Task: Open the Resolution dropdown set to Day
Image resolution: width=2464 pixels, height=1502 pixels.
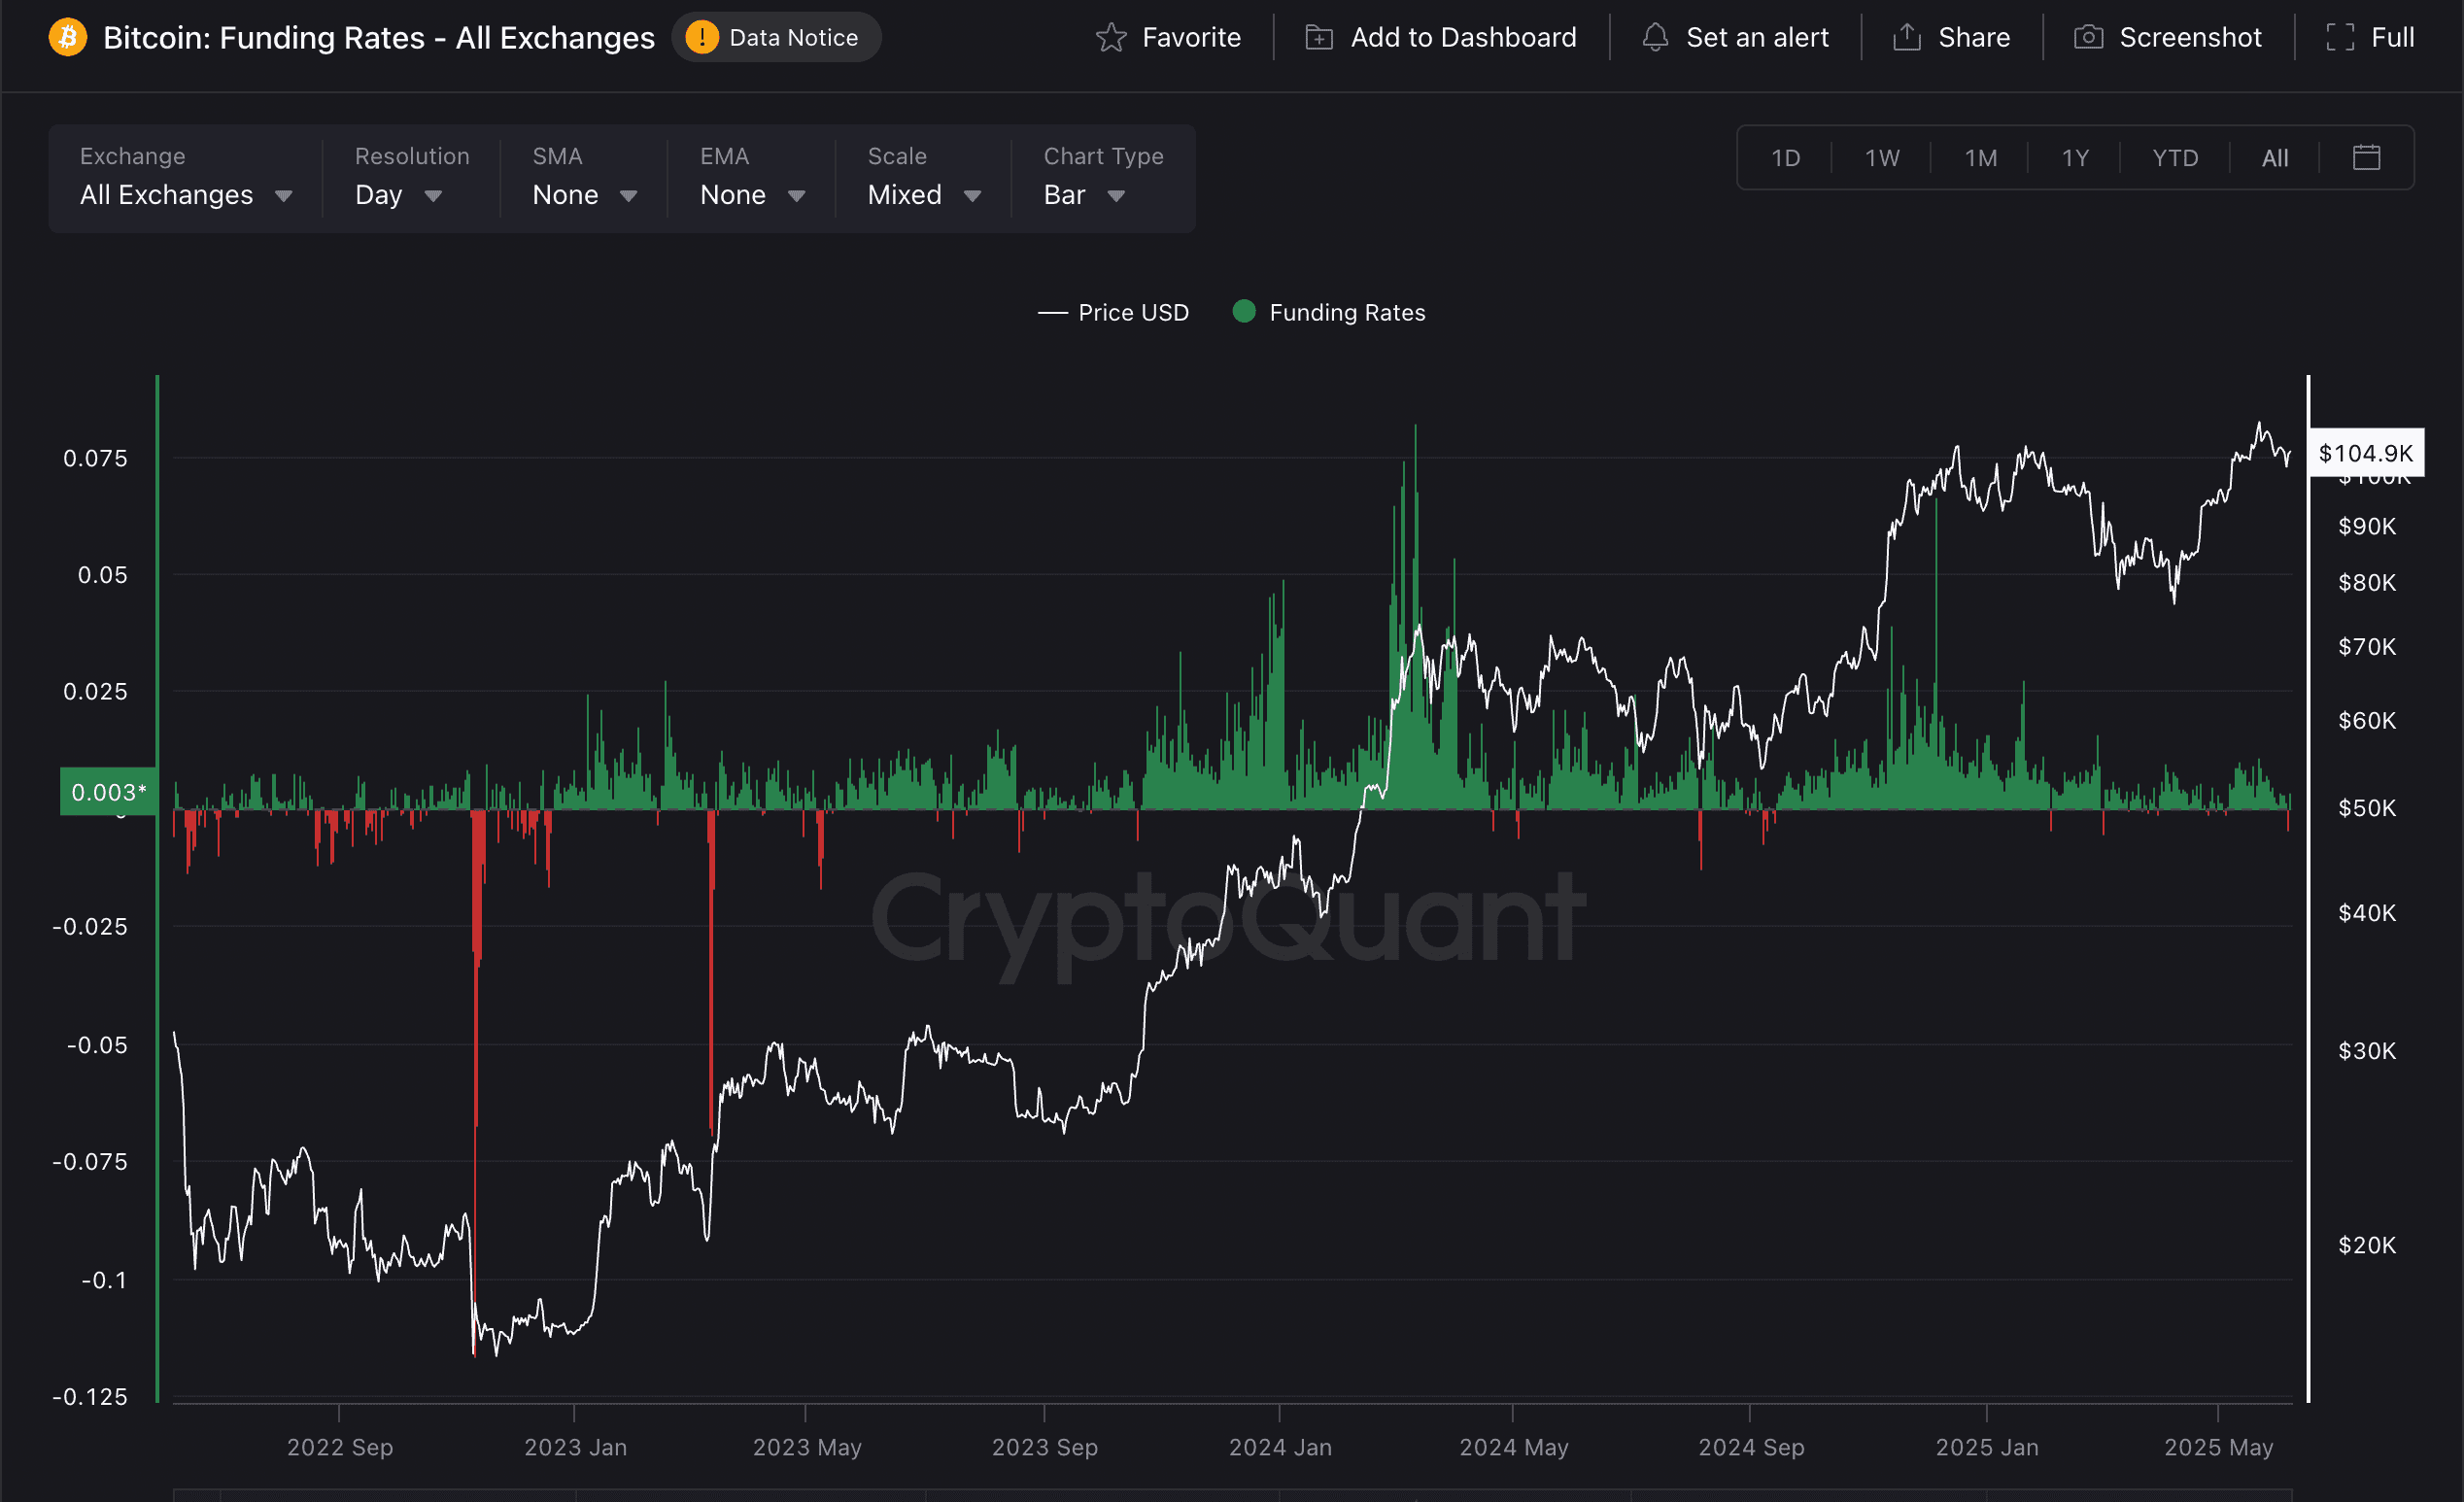Action: click(411, 179)
